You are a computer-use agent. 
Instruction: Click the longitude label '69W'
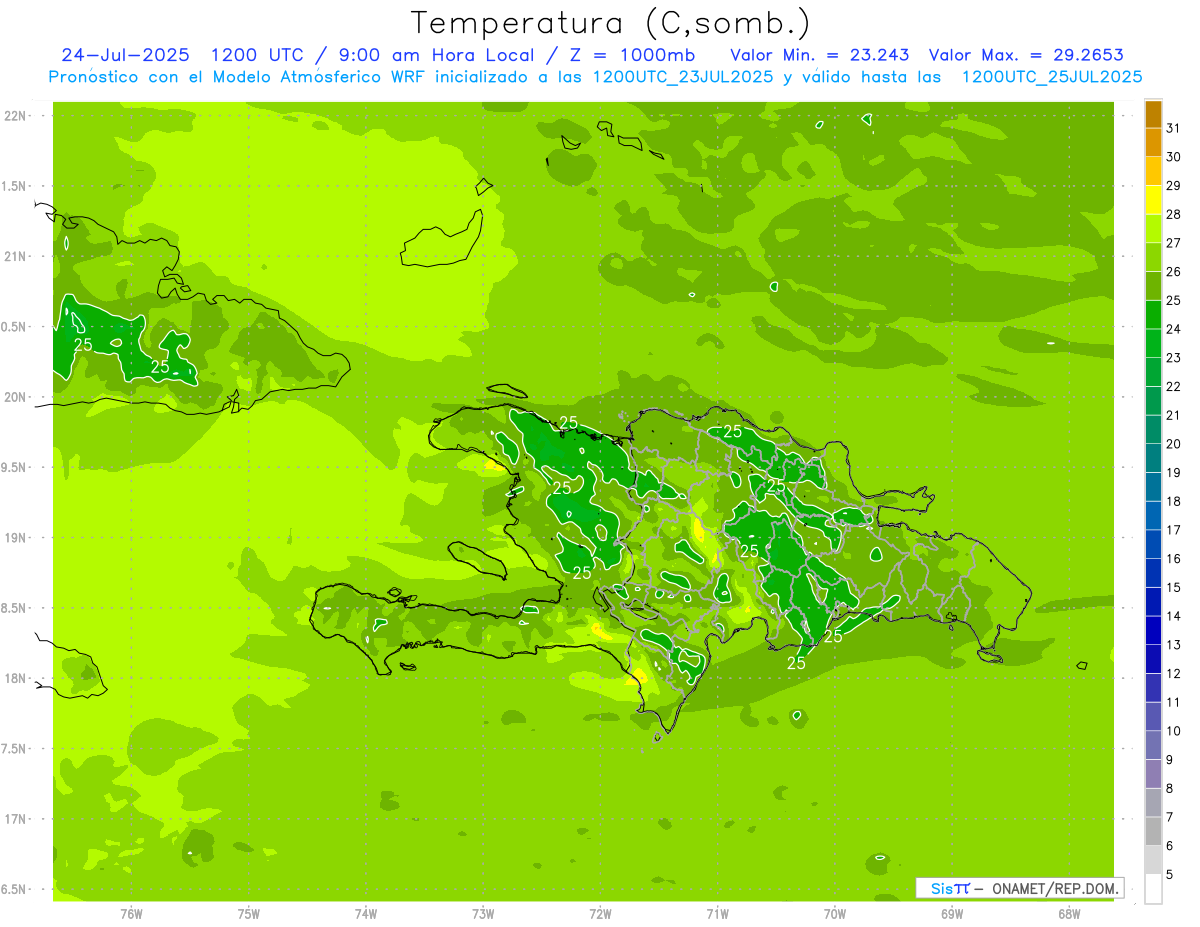(x=952, y=914)
